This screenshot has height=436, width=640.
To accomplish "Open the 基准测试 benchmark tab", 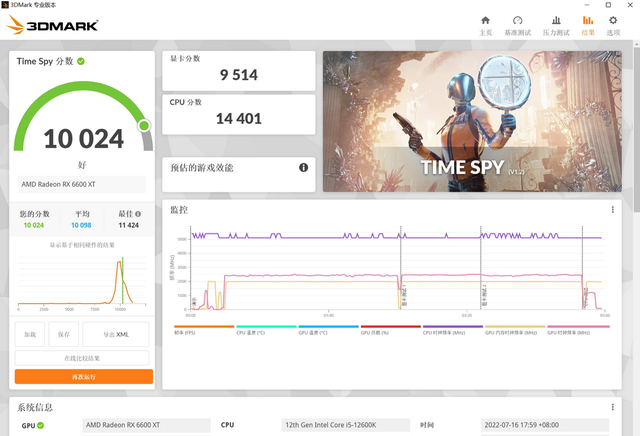I will coord(518,26).
